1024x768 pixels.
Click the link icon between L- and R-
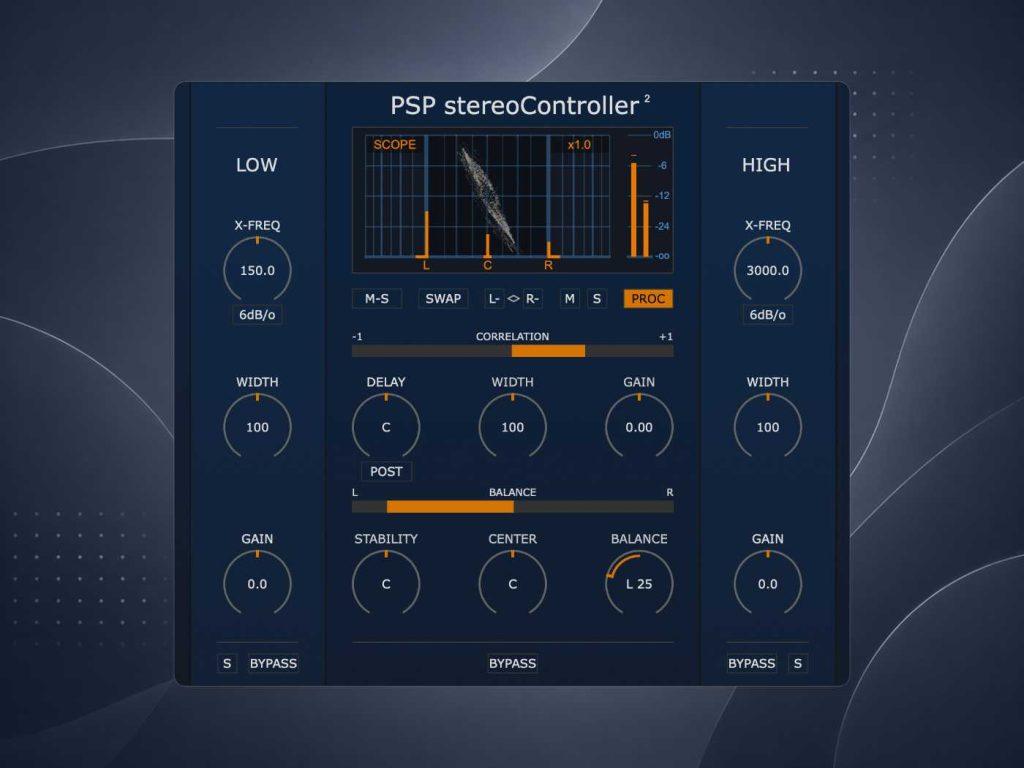(x=513, y=298)
